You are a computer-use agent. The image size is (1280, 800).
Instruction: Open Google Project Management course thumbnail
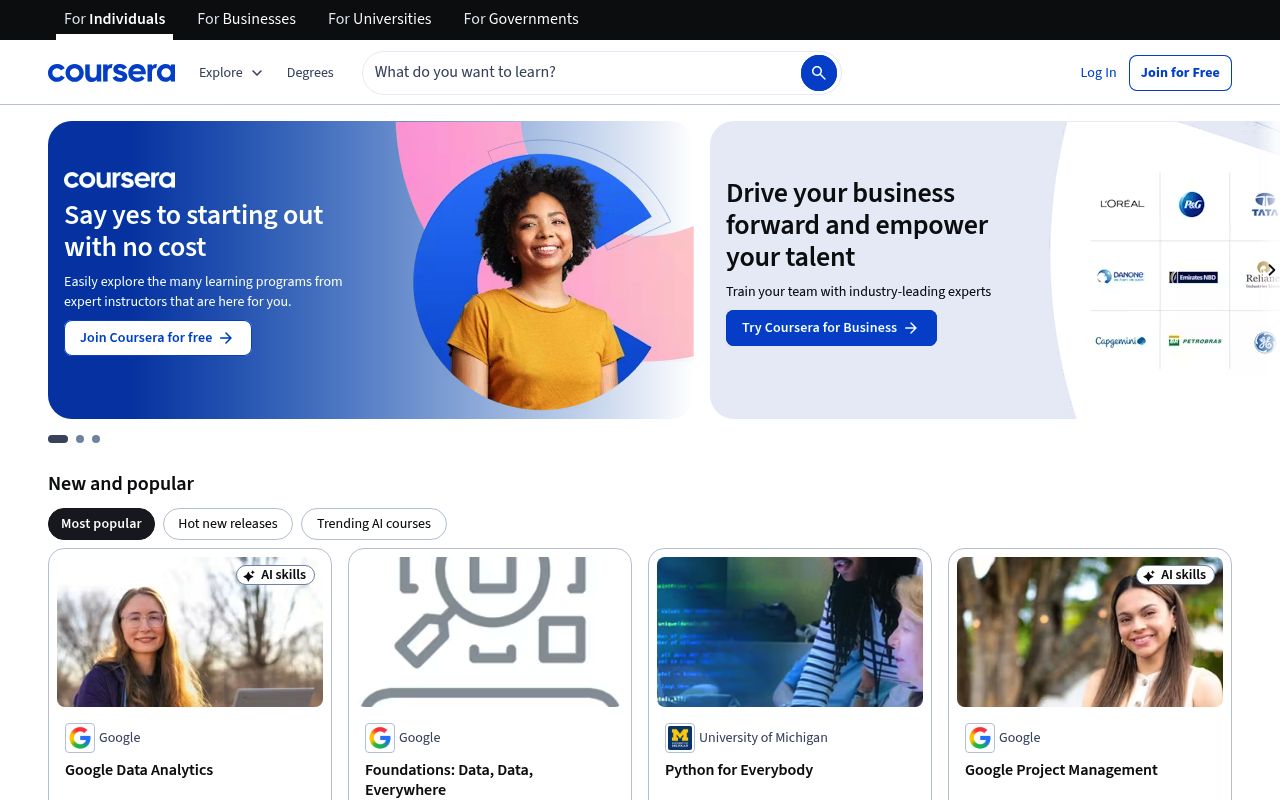1090,632
